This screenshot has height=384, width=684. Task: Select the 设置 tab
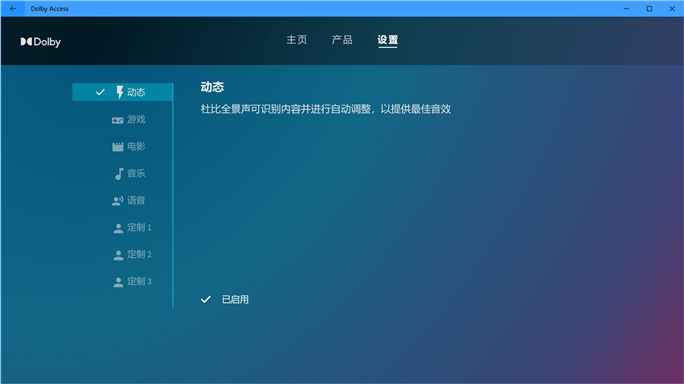click(387, 40)
